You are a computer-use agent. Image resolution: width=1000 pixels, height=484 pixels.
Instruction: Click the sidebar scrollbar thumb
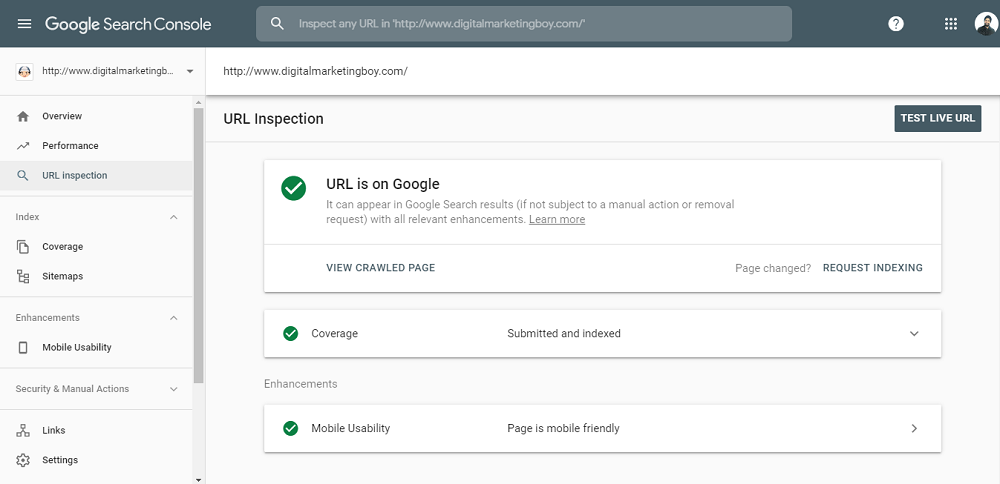point(198,246)
